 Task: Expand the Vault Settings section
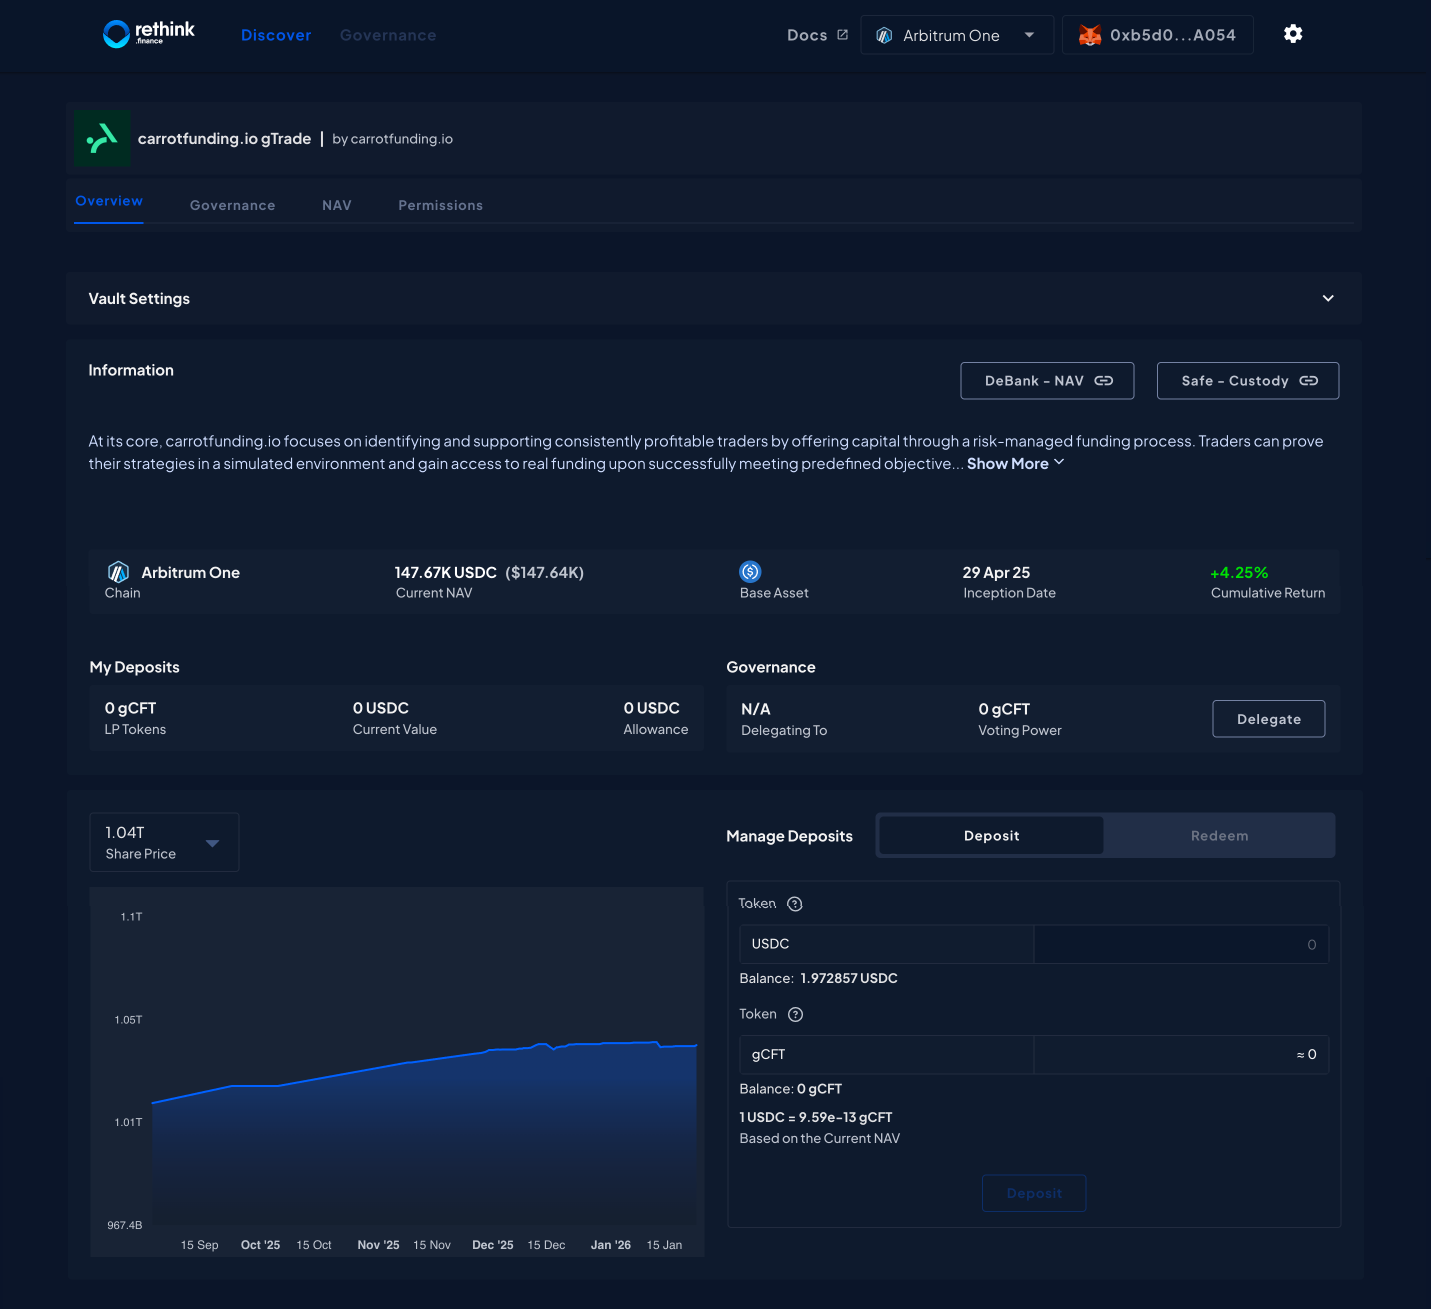point(1328,298)
